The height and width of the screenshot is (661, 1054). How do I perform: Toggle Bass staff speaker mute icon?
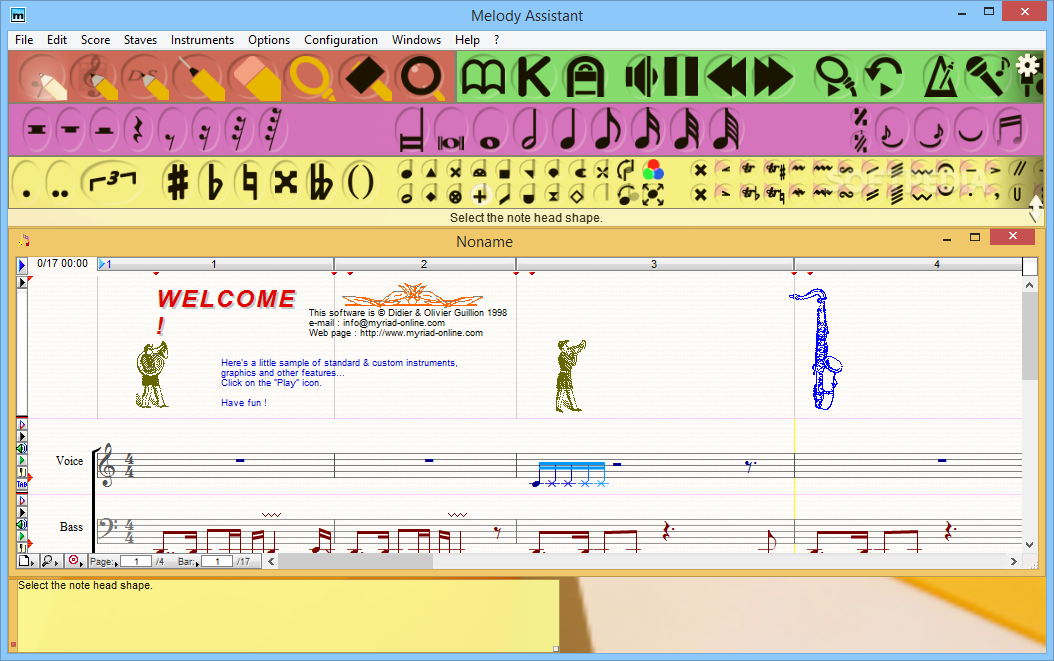coord(22,524)
